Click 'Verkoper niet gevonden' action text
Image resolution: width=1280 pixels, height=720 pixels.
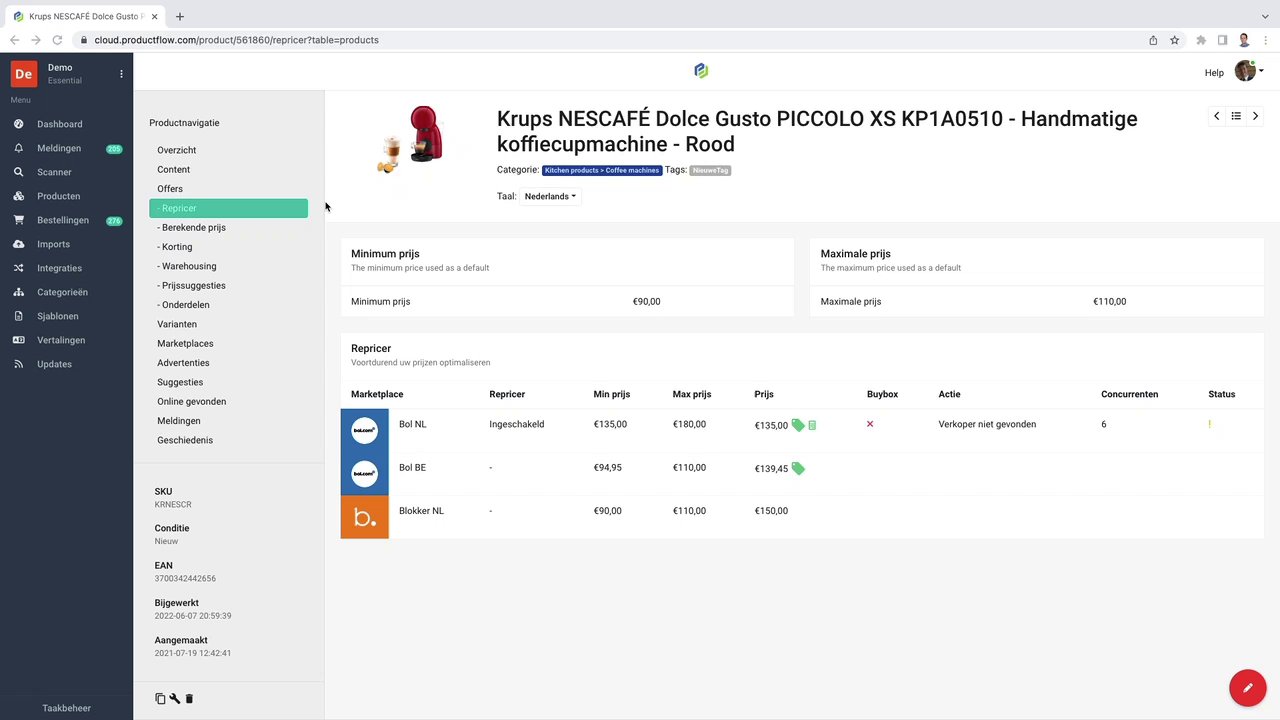(x=987, y=424)
